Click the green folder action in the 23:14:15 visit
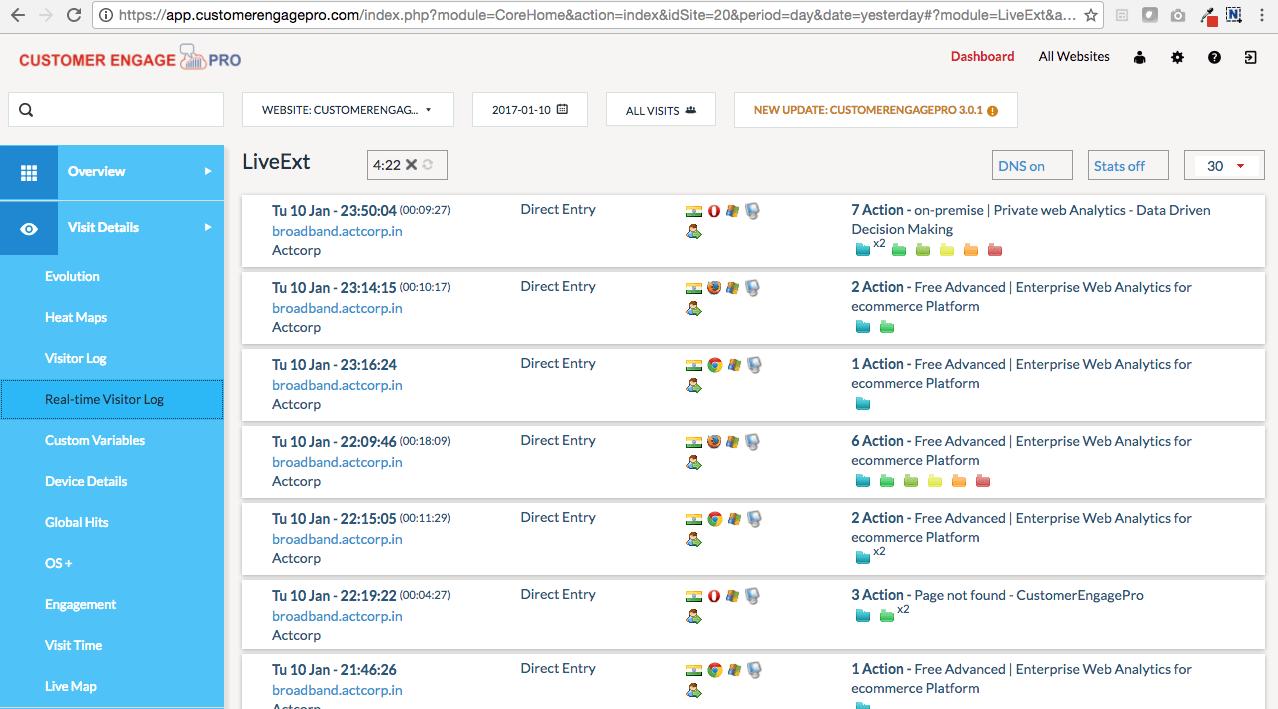The width and height of the screenshot is (1278, 709). click(887, 327)
